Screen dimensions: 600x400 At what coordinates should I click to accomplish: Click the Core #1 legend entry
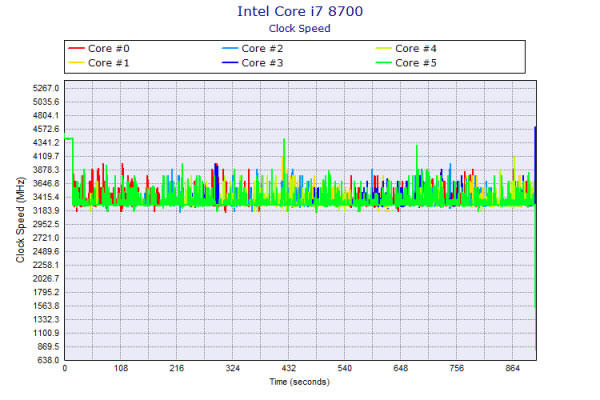(99, 63)
